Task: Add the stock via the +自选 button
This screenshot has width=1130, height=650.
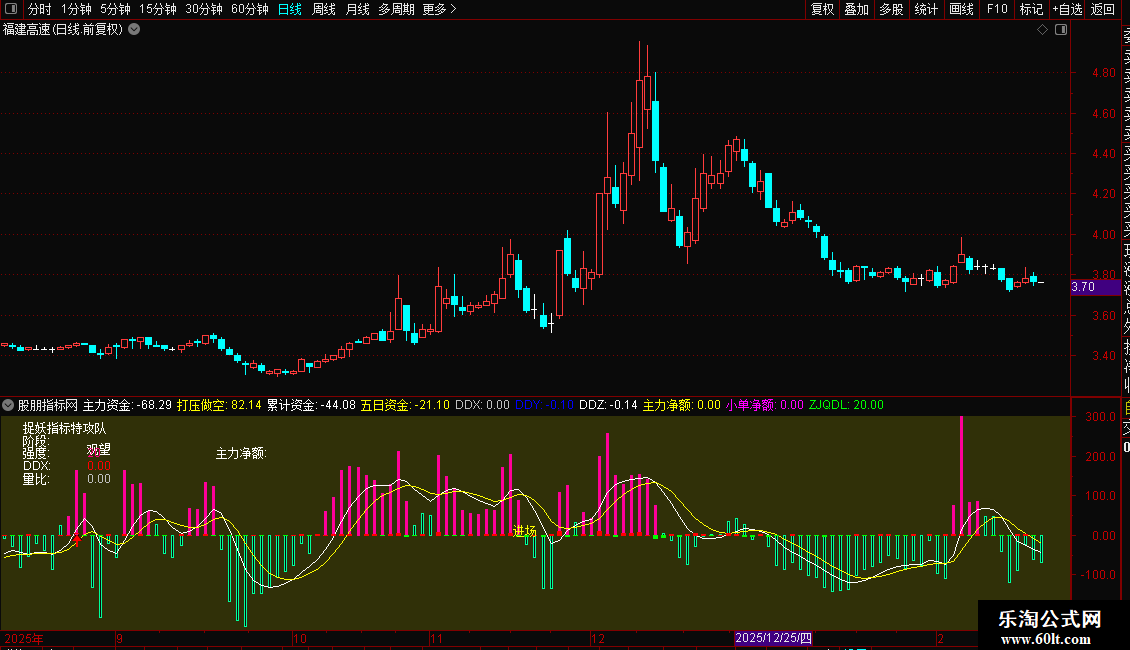Action: pos(1067,9)
